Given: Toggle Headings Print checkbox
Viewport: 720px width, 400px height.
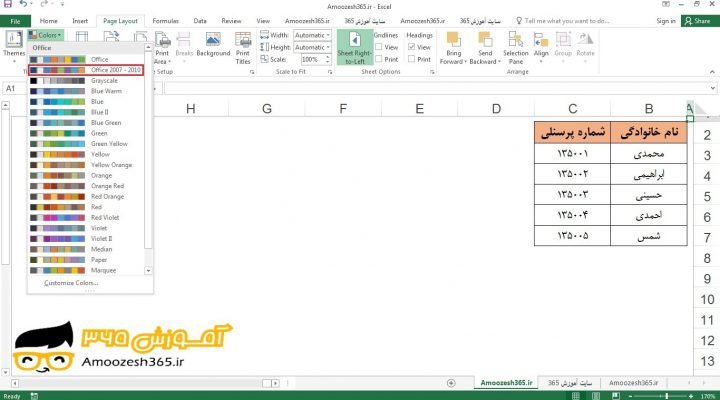Looking at the screenshot, I should tap(411, 59).
